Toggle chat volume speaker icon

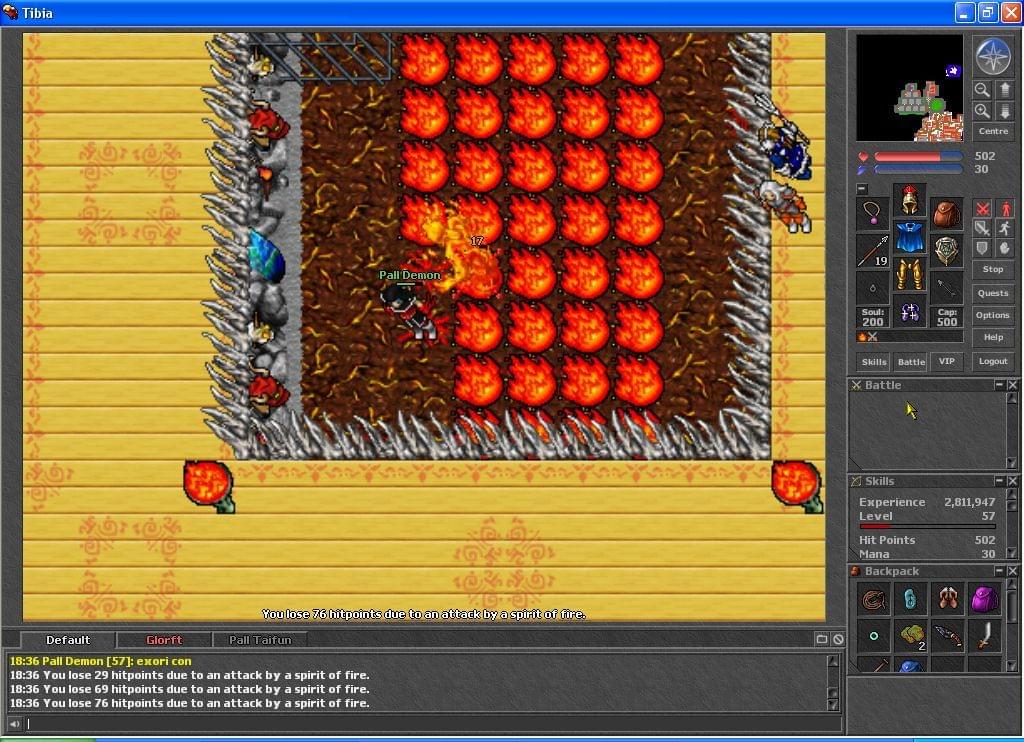pyautogui.click(x=14, y=724)
